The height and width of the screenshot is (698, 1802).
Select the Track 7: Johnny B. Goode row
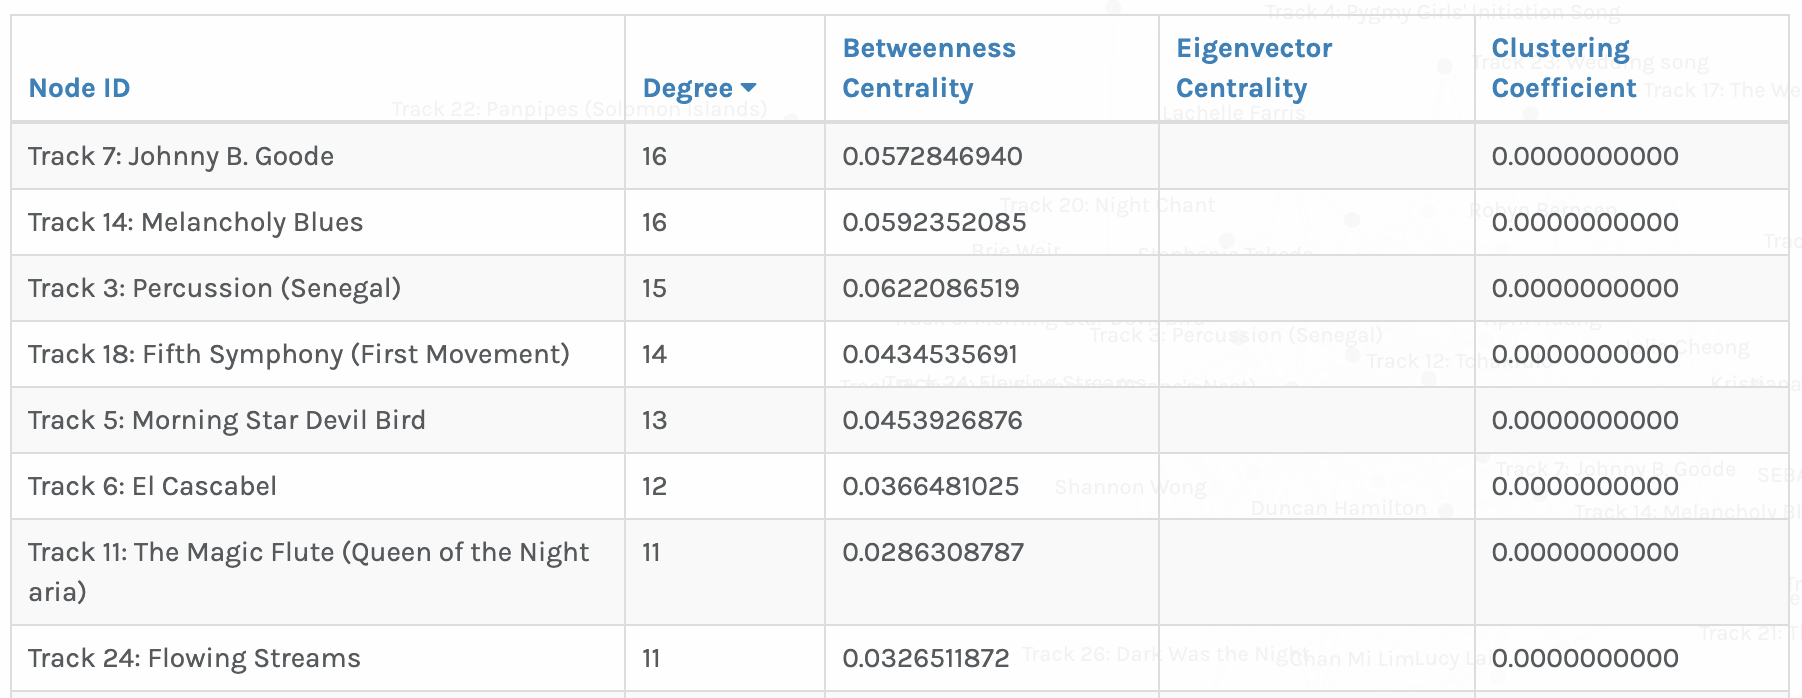coord(181,156)
